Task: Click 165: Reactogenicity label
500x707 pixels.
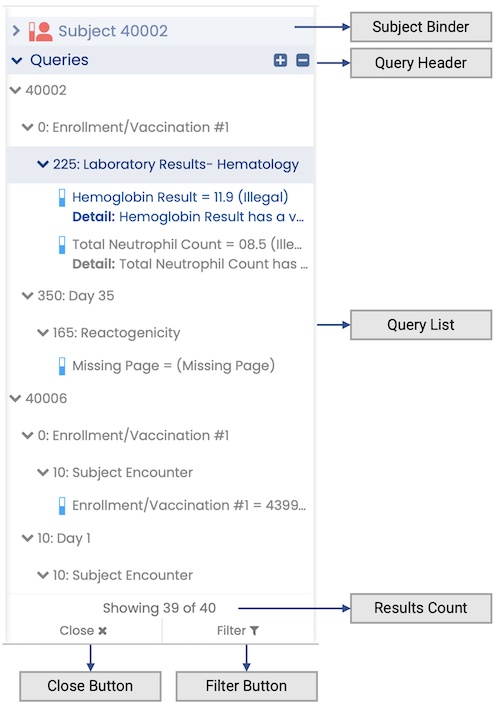Action: tap(116, 333)
